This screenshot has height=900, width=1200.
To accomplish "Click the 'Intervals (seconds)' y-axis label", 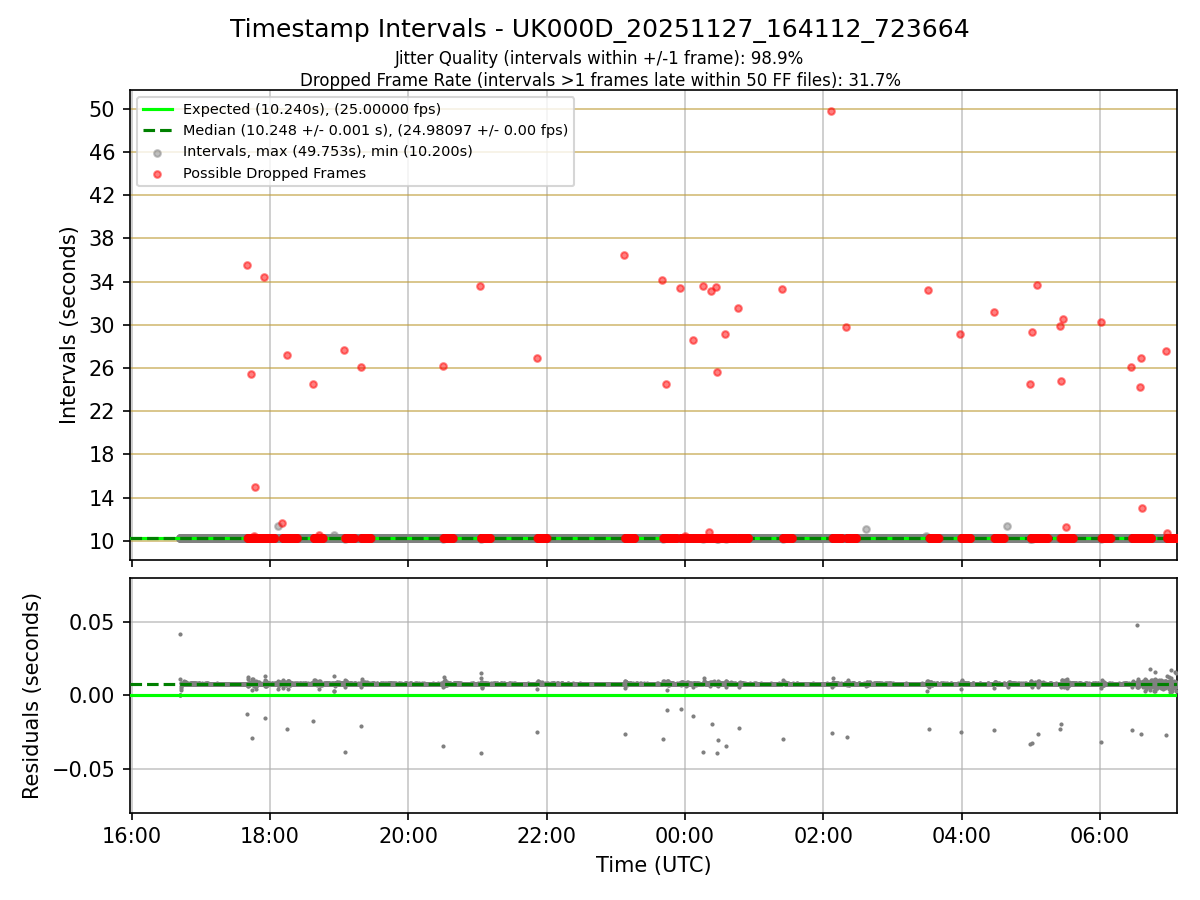I will pyautogui.click(x=68, y=325).
